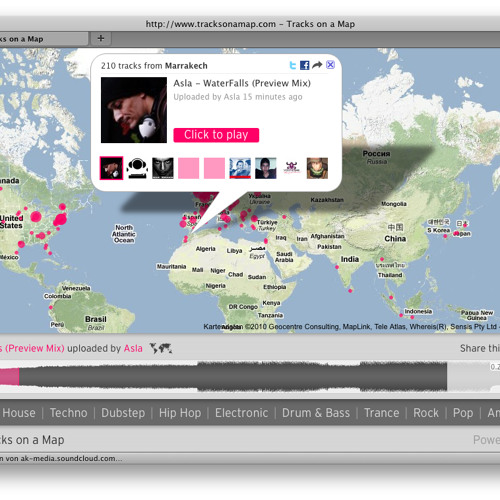Select the purple logo thumbnail
Viewport: 500px width, 500px height.
click(x=291, y=168)
